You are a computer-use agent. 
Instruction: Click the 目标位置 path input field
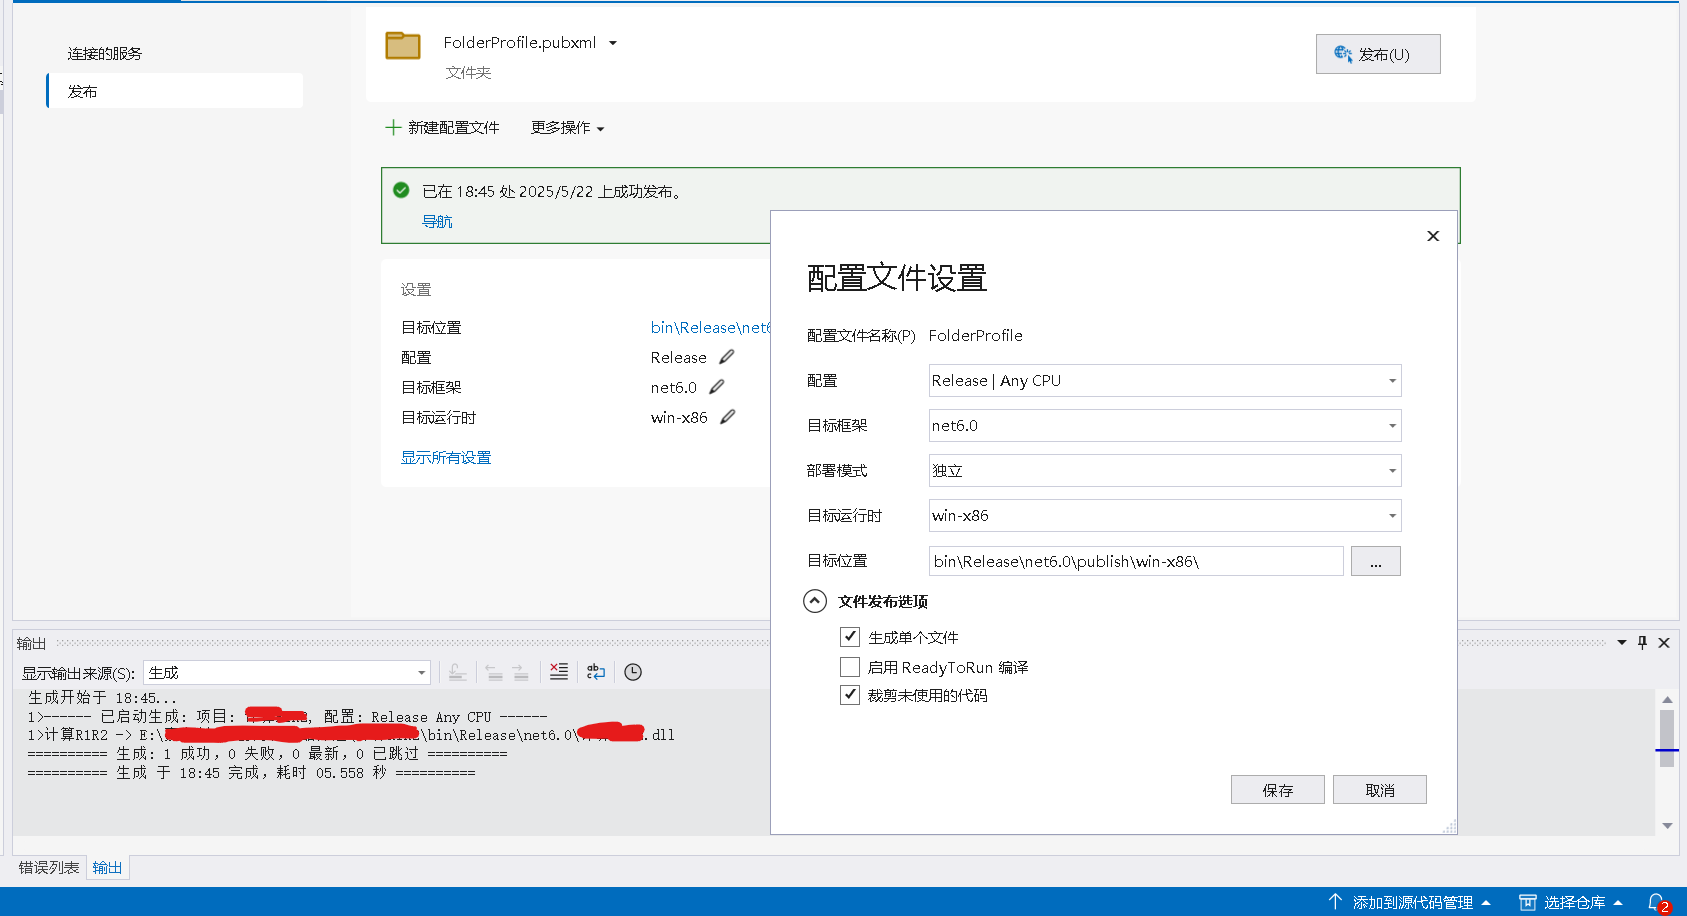click(1135, 560)
